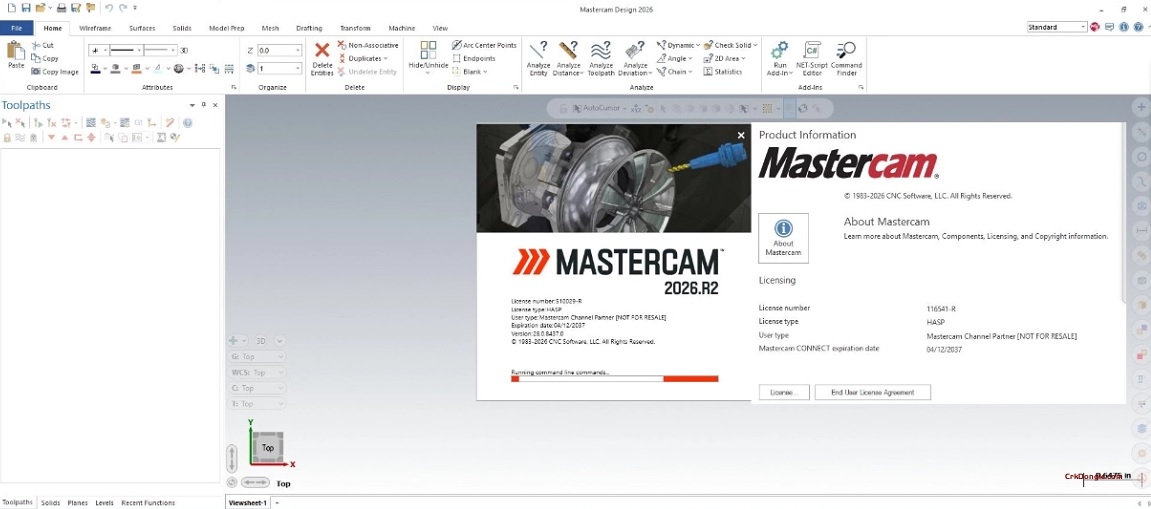1151x509 pixels.
Task: Open the File menu
Action: click(16, 28)
